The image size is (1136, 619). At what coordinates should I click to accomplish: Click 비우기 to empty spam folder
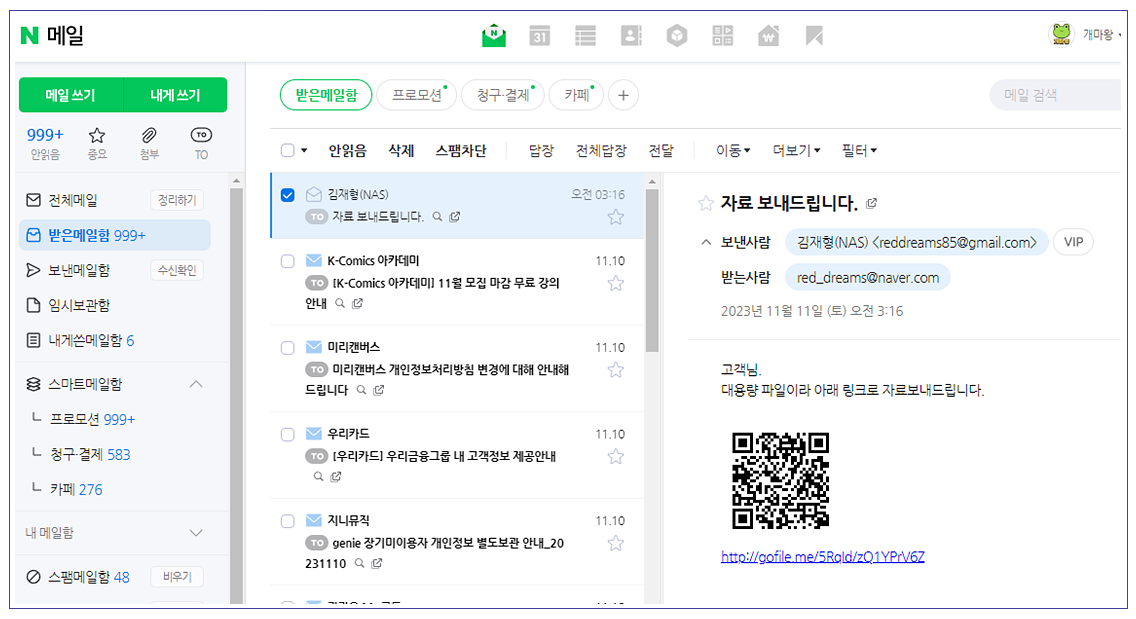177,577
